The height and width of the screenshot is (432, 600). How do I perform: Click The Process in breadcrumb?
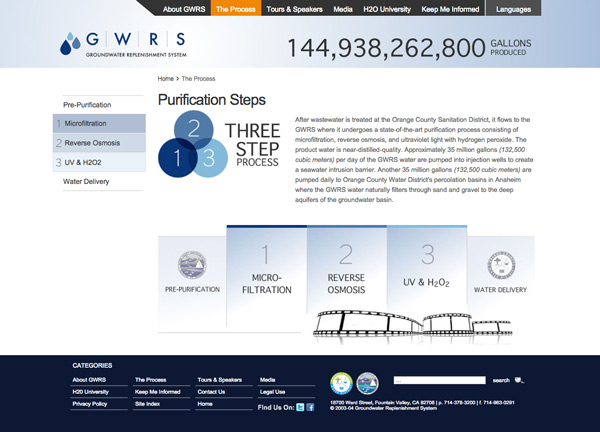(198, 79)
